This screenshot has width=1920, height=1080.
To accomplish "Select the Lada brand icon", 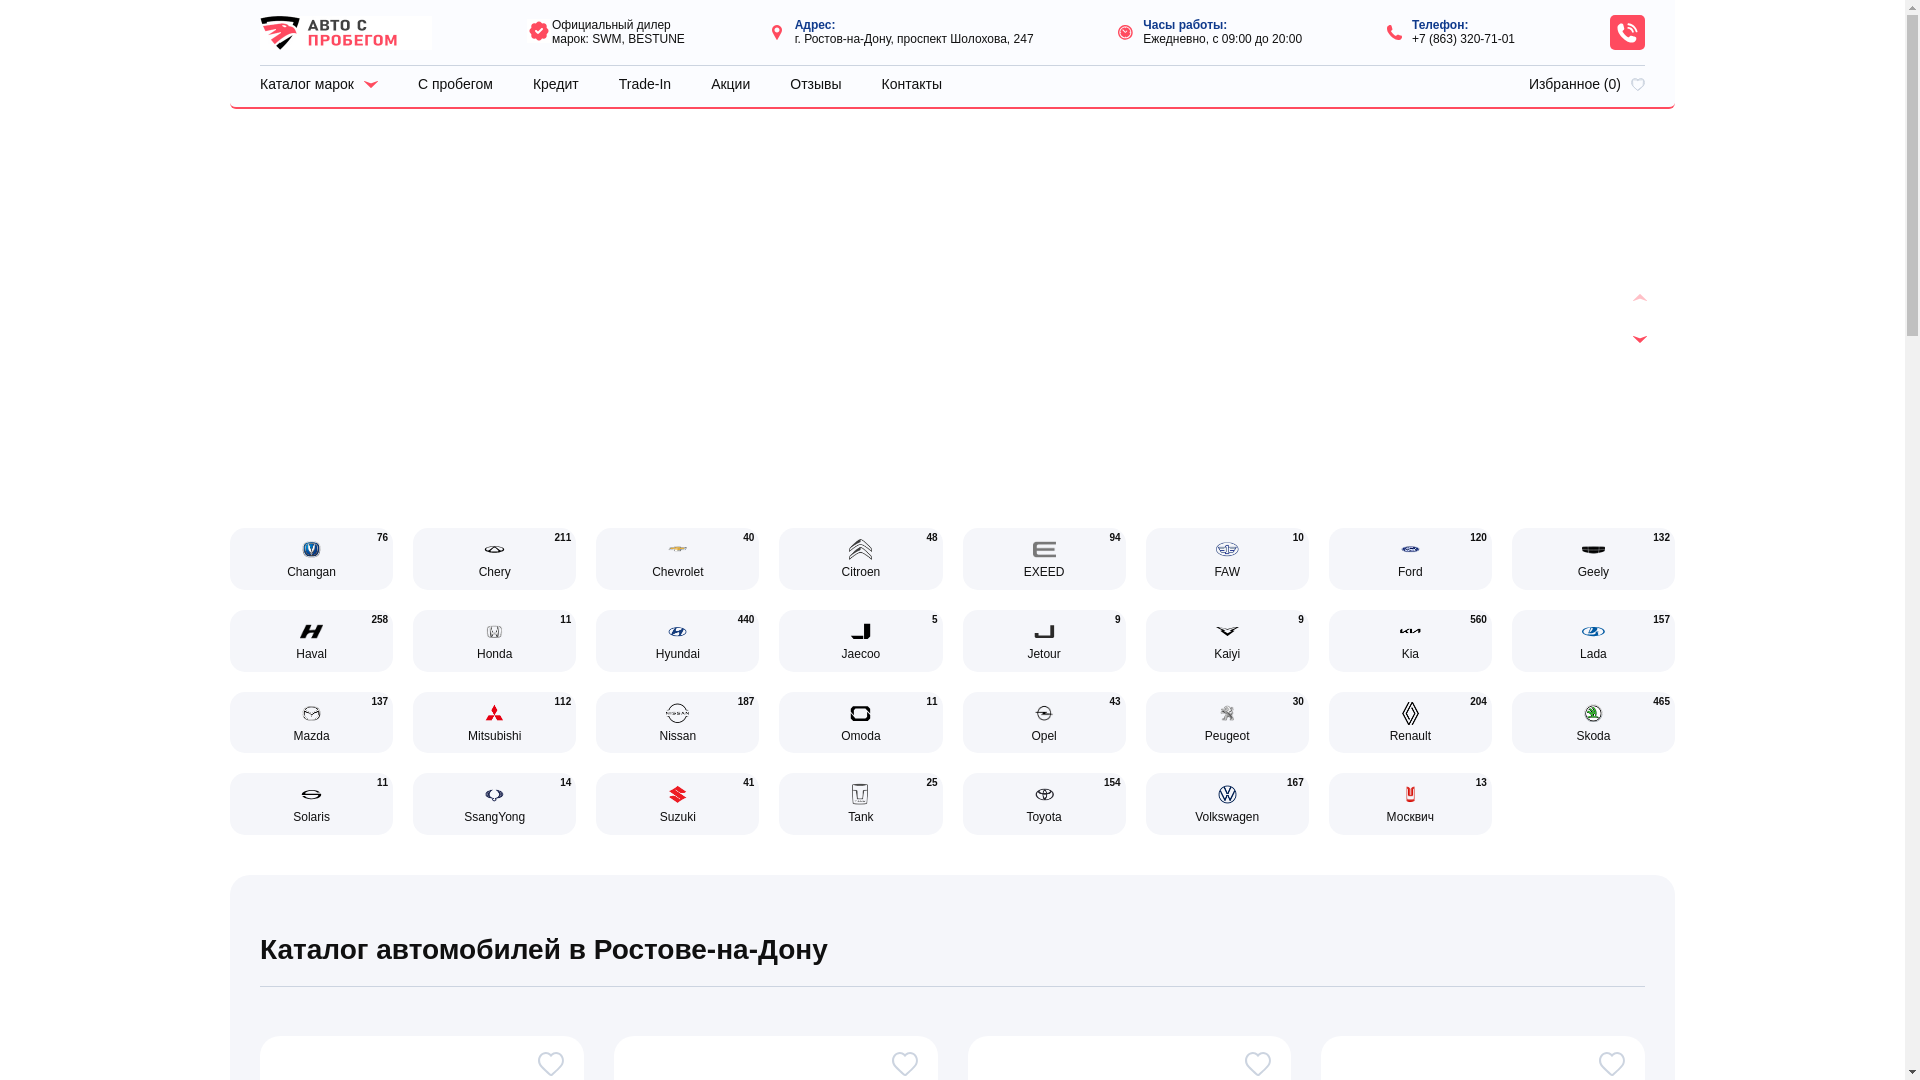I will pos(1593,631).
